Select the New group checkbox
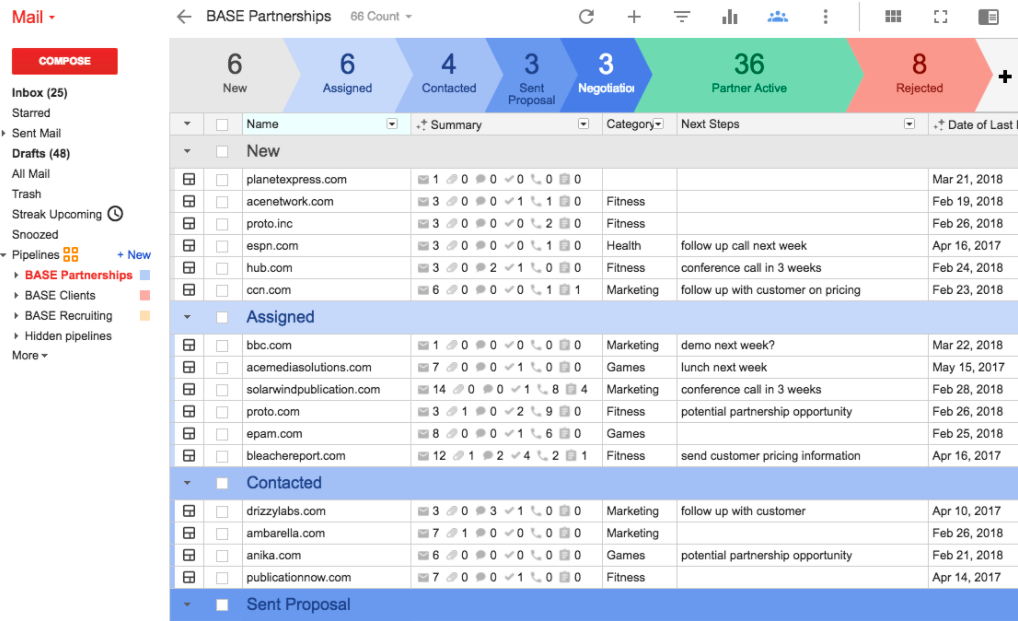Image resolution: width=1018 pixels, height=621 pixels. [222, 151]
